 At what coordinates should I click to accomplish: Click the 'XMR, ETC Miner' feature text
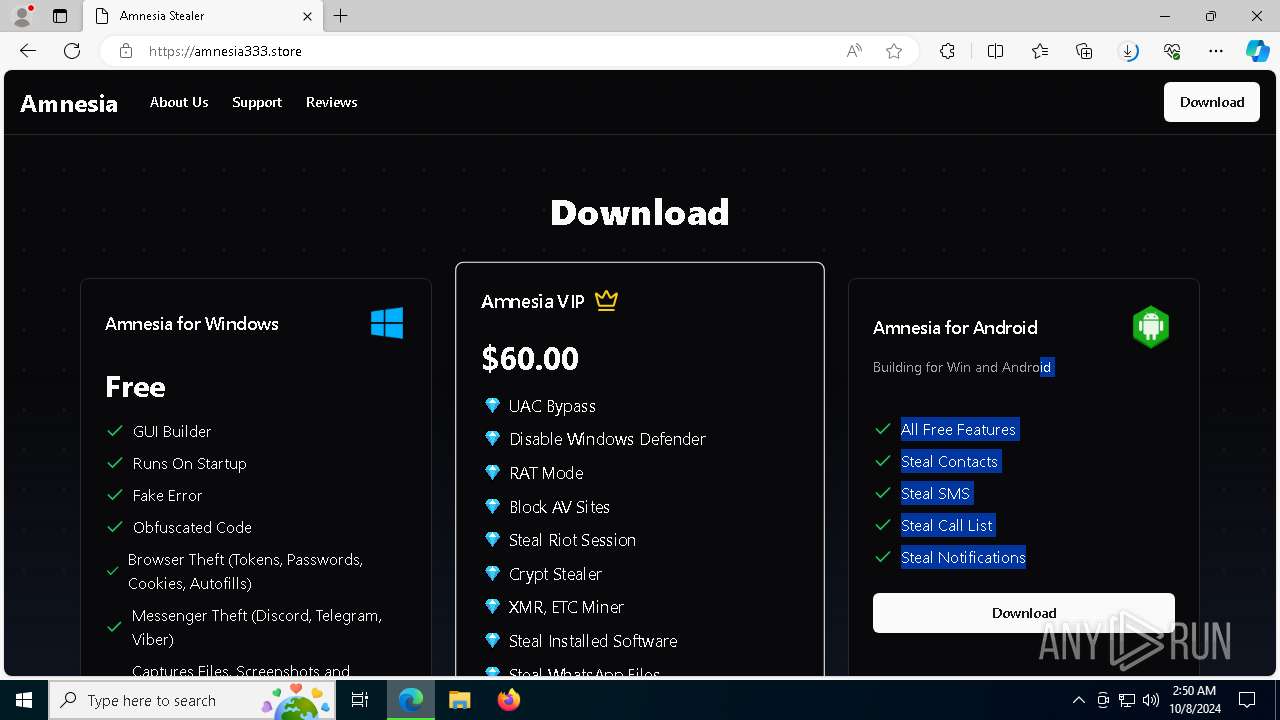[566, 607]
